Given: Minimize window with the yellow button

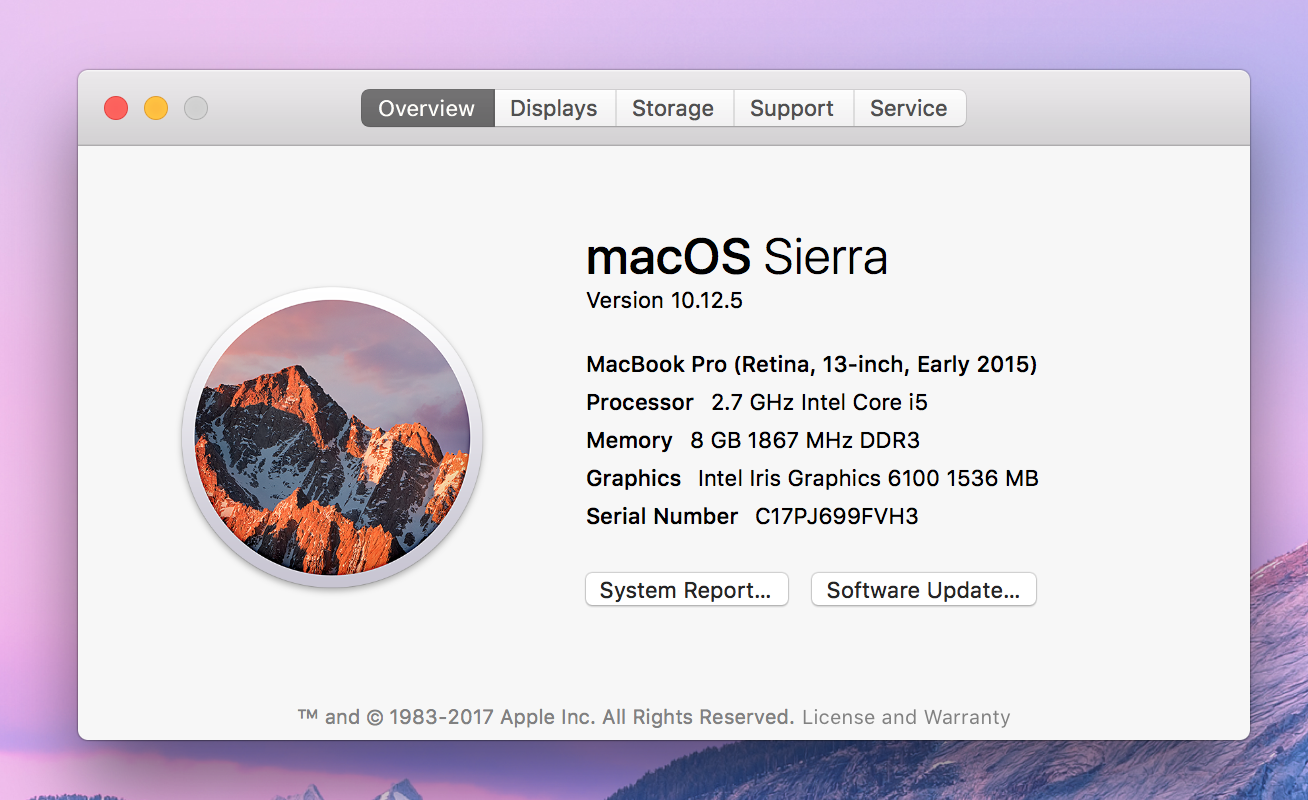Looking at the screenshot, I should 156,108.
